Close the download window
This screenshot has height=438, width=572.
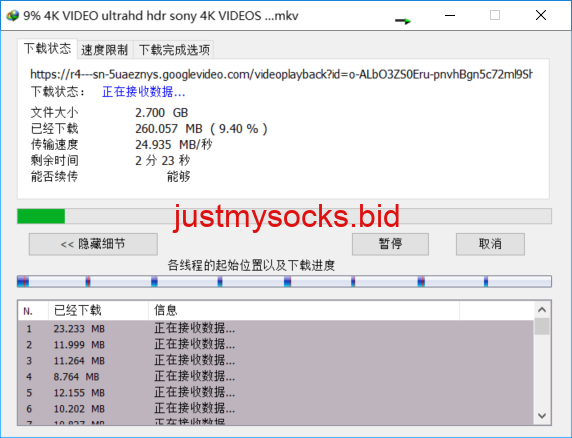(x=541, y=15)
